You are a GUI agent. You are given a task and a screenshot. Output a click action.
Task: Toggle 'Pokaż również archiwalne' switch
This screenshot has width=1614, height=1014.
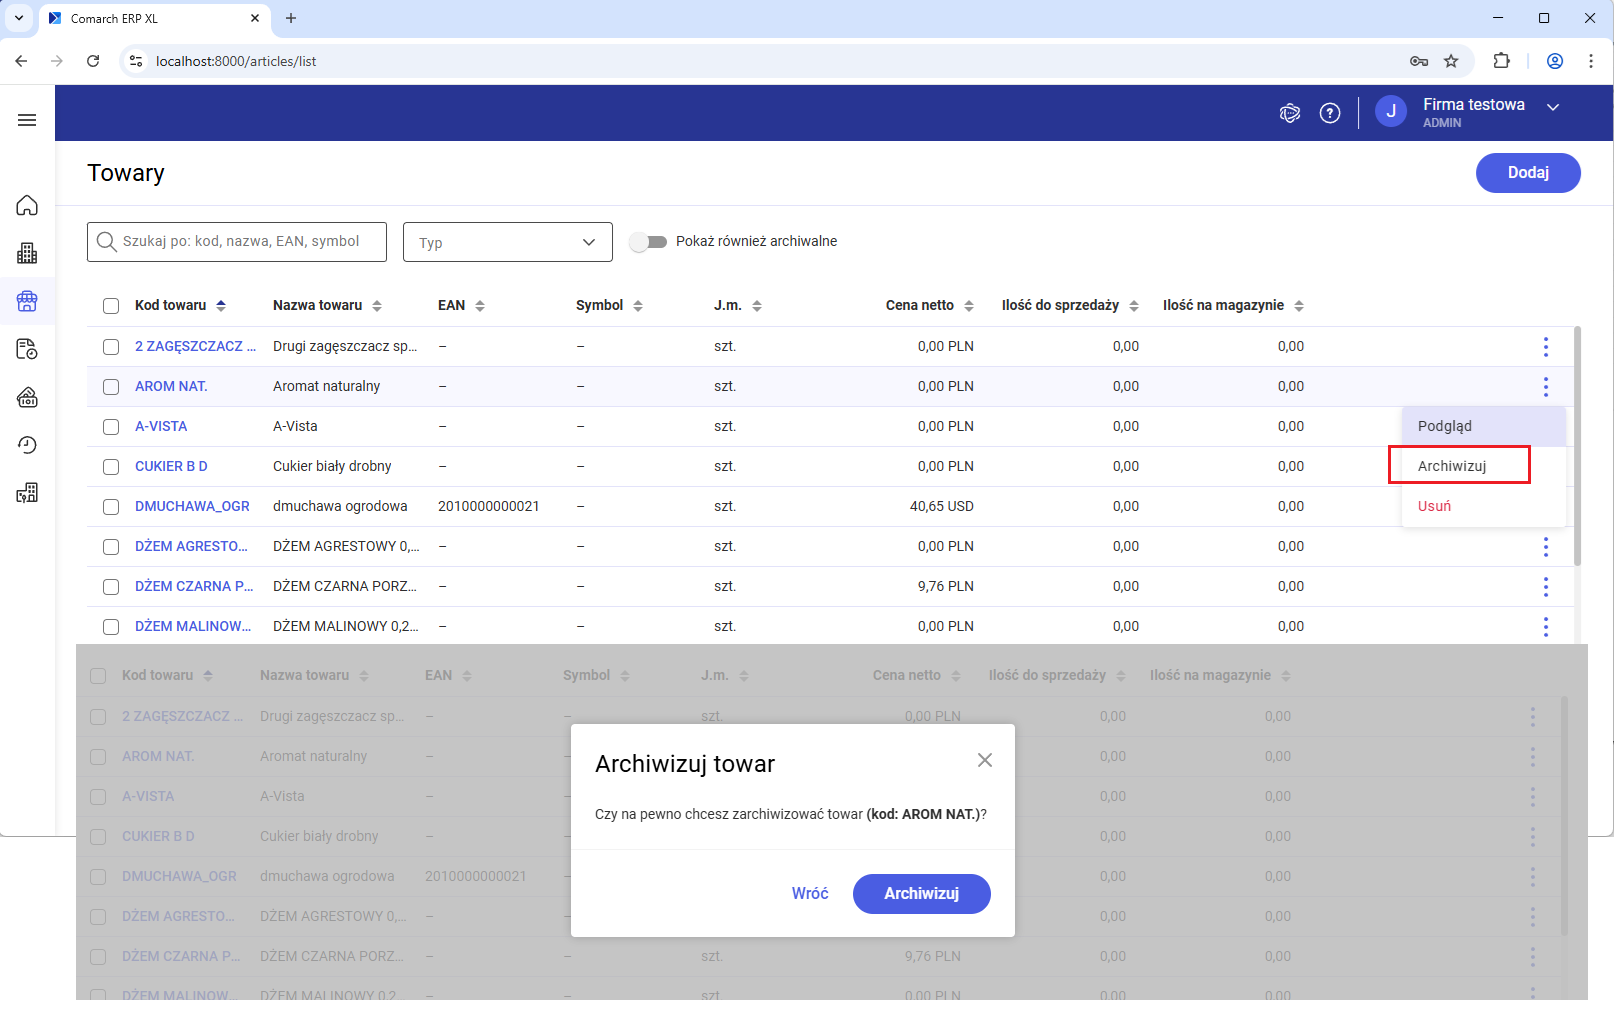[648, 242]
